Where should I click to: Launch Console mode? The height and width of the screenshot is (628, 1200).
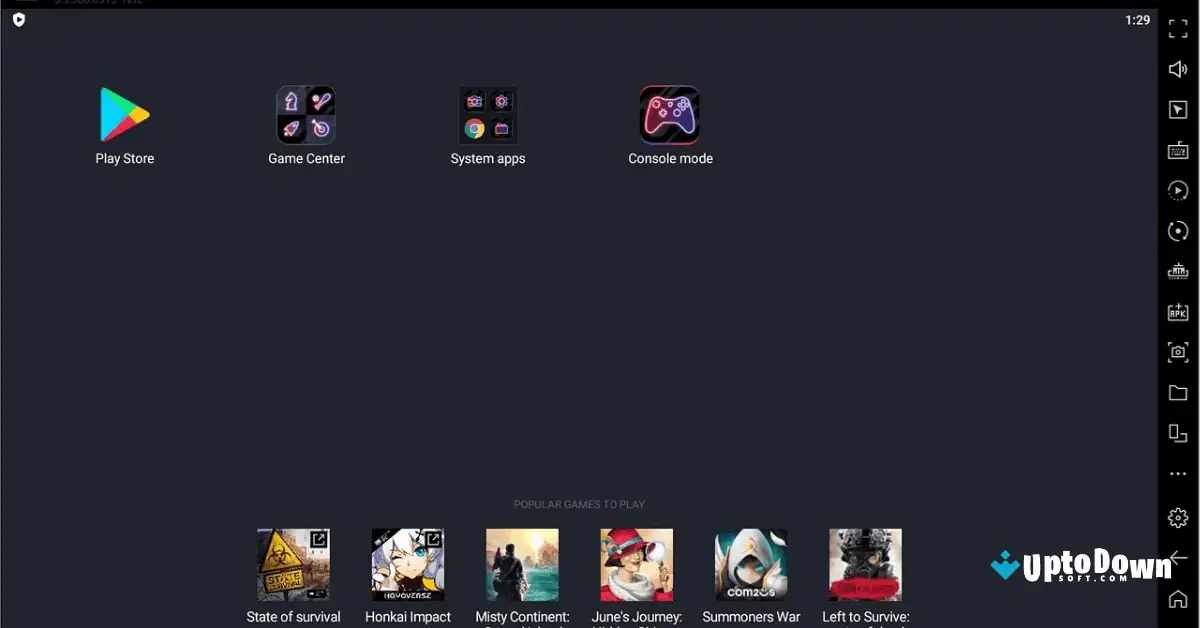click(670, 114)
